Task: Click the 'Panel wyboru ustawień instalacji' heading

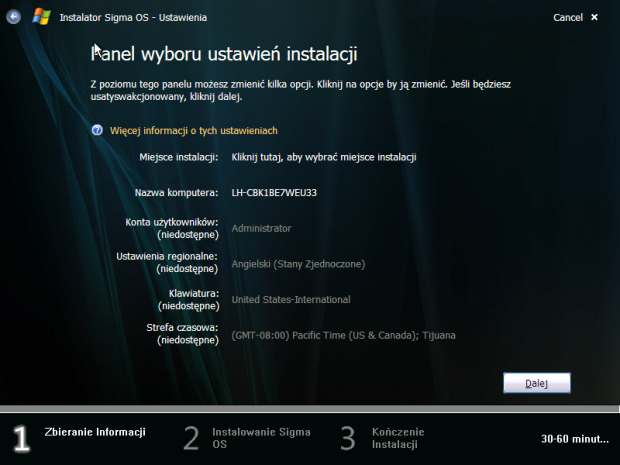Action: (224, 54)
